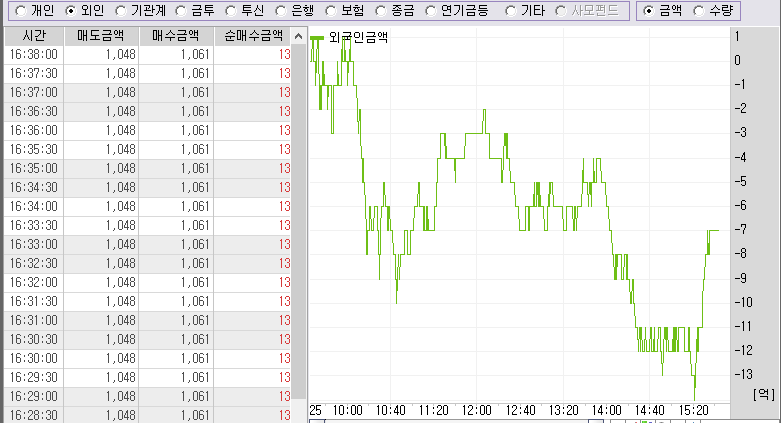Select the 연기금등 radio button
Image resolution: width=781 pixels, height=423 pixels.
(x=431, y=10)
